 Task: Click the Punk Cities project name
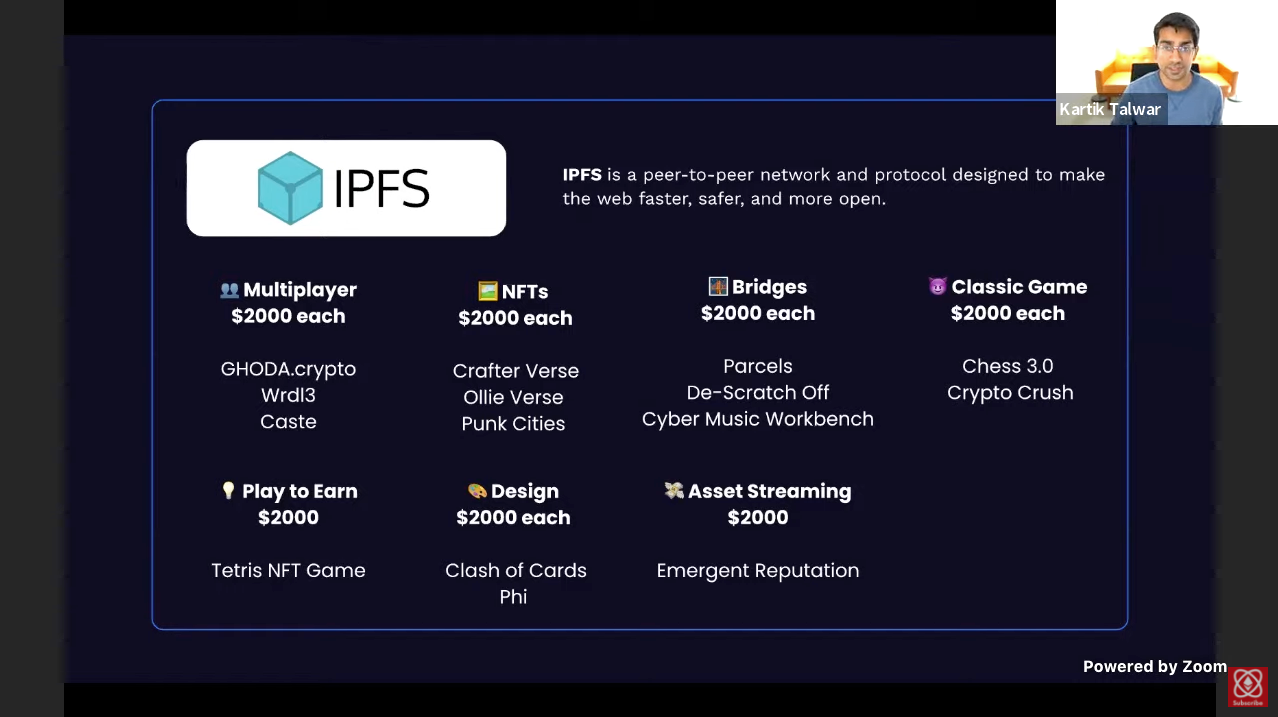[513, 423]
